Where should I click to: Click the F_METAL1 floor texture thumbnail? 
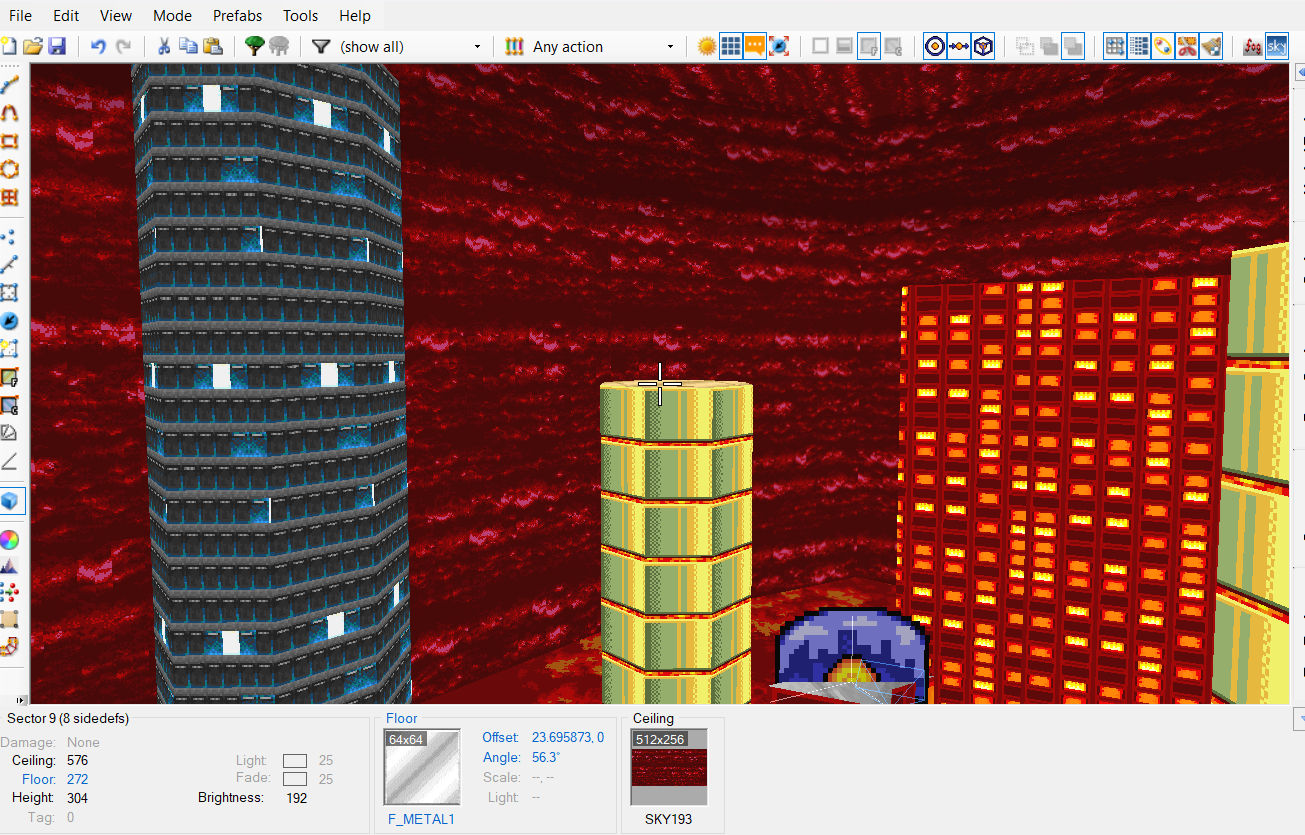423,767
